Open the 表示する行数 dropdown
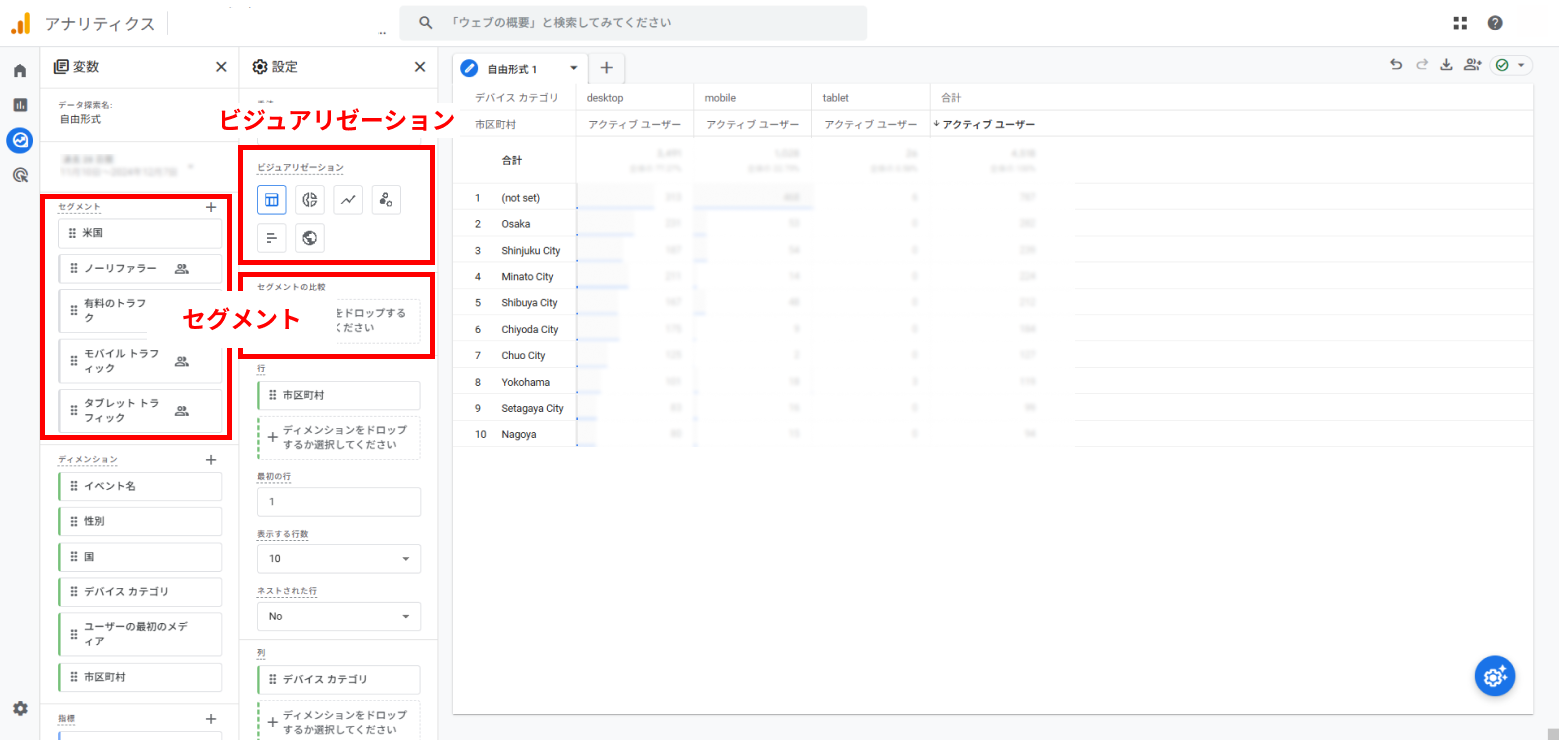 click(x=339, y=558)
